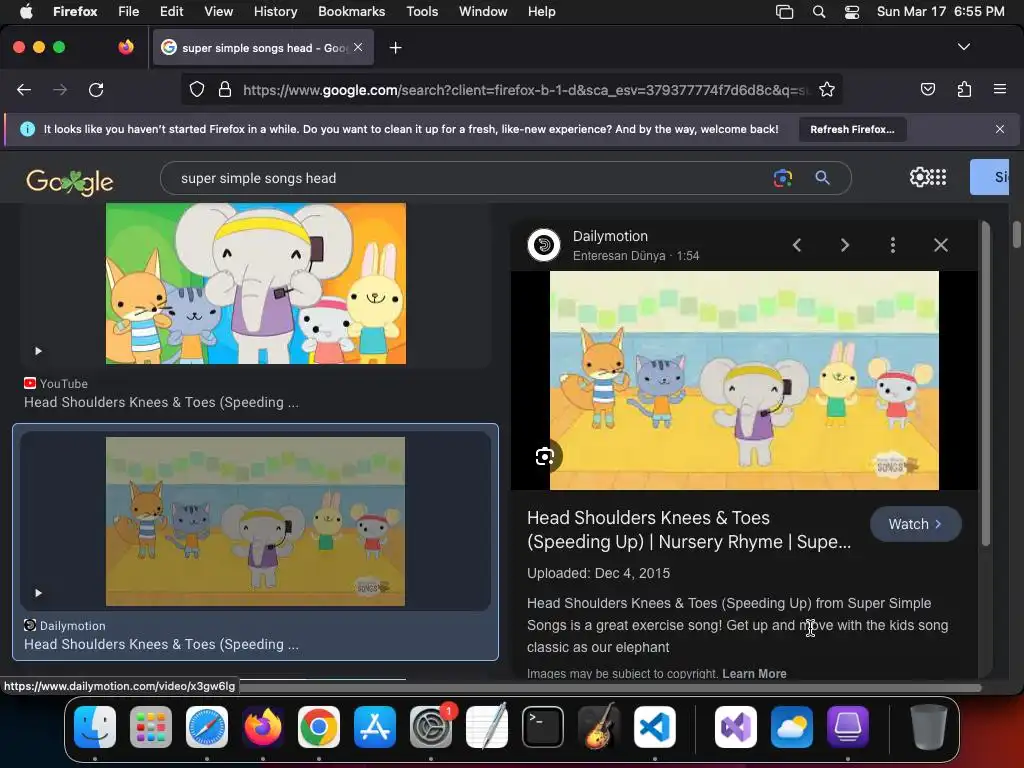Image resolution: width=1024 pixels, height=768 pixels.
Task: Expand the list all tabs chevron
Action: point(963,47)
